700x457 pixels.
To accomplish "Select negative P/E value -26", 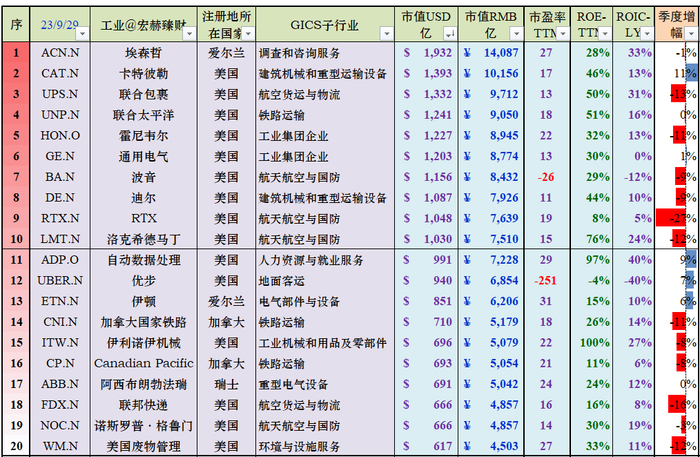I will (x=546, y=177).
